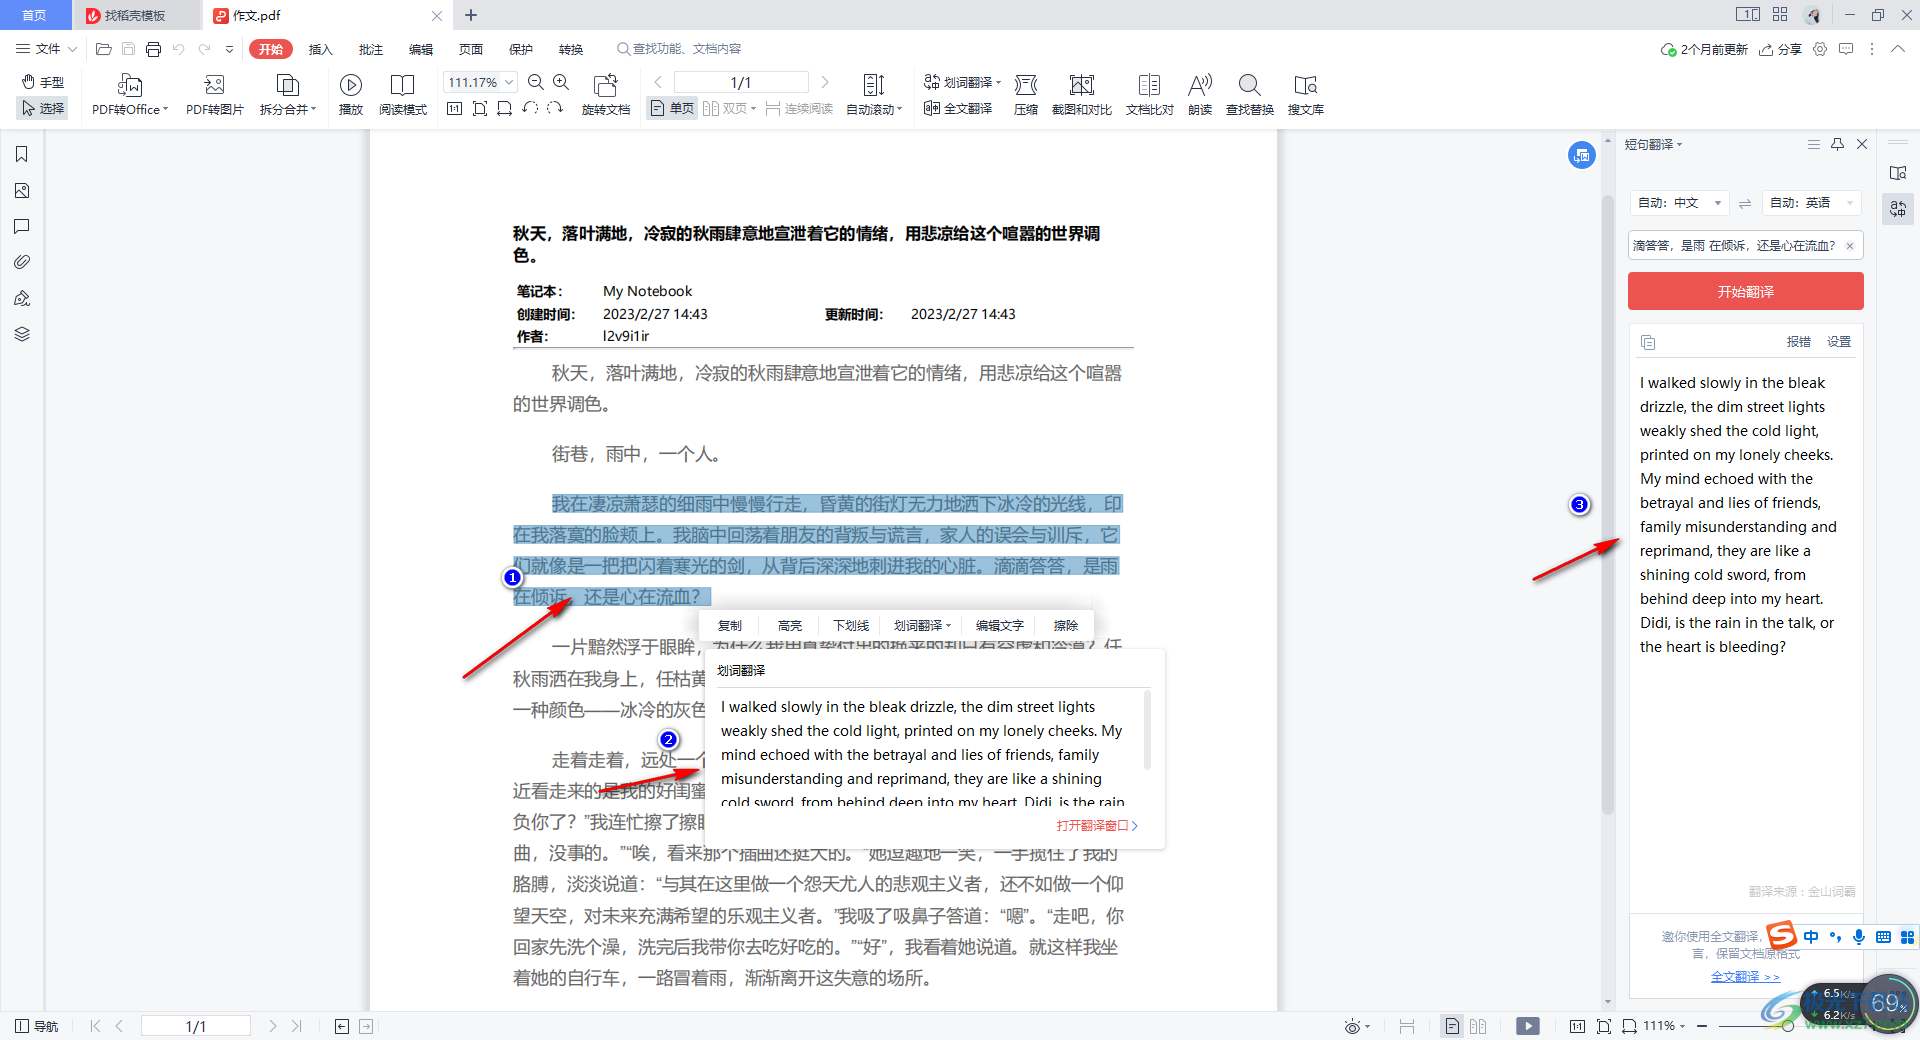Clear the translation input text field
1920x1040 pixels.
tap(1850, 246)
